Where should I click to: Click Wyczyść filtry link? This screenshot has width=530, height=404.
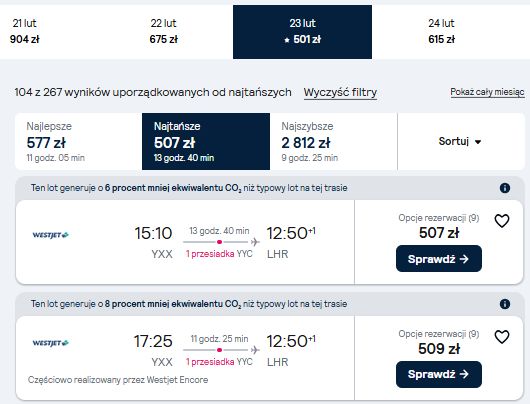pyautogui.click(x=340, y=92)
